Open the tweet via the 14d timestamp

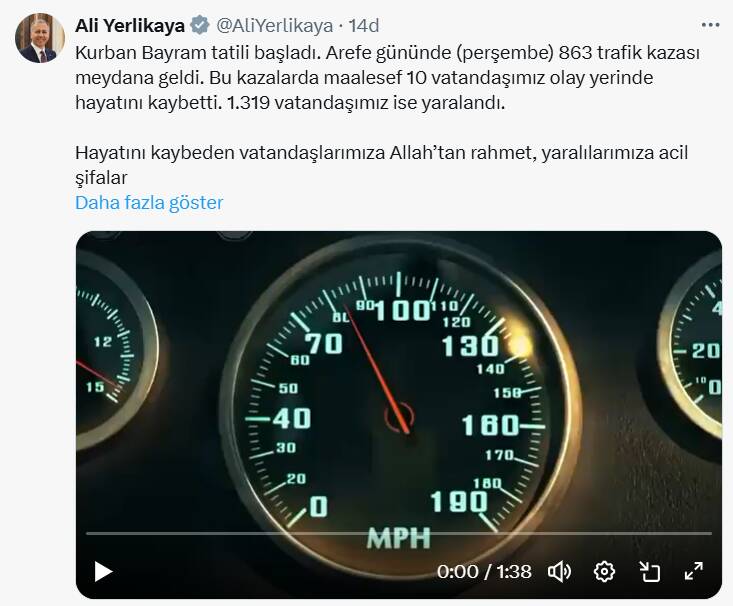point(364,25)
